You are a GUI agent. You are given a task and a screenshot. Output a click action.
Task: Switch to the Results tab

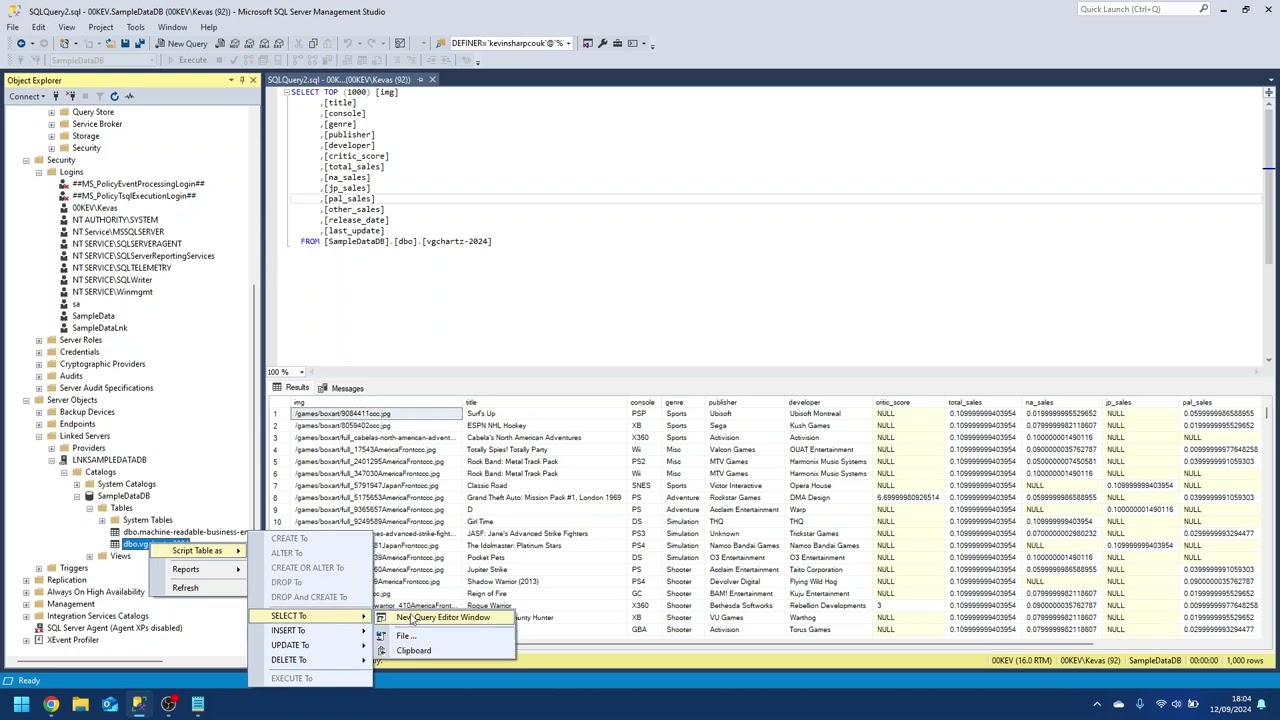[291, 388]
